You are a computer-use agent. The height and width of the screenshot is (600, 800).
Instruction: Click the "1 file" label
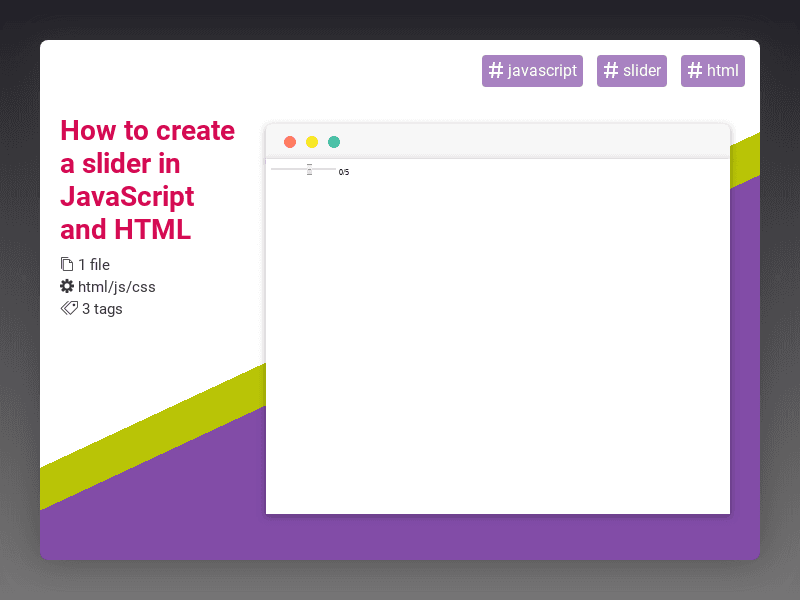pyautogui.click(x=91, y=264)
